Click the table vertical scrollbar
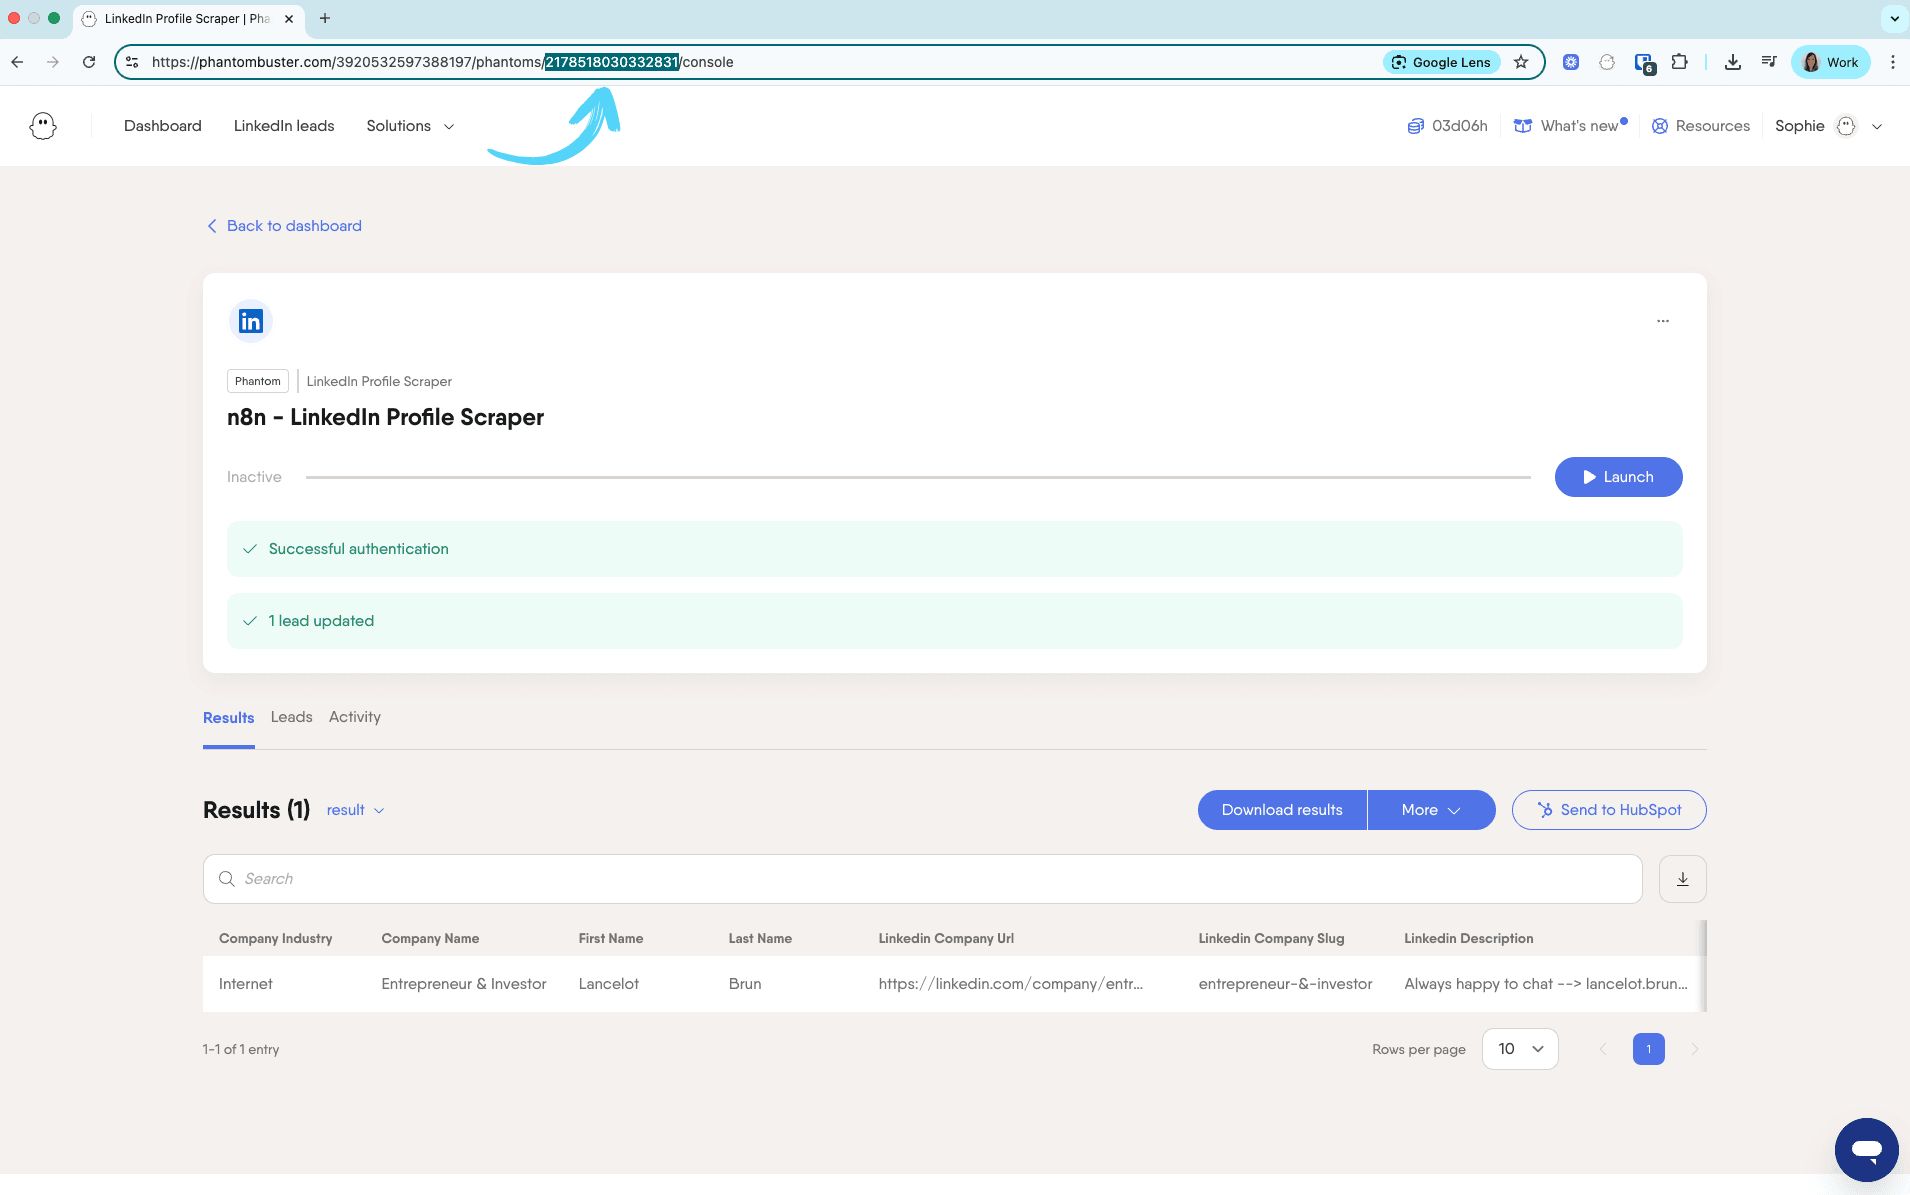Viewport: 1910px width, 1195px height. click(1704, 965)
